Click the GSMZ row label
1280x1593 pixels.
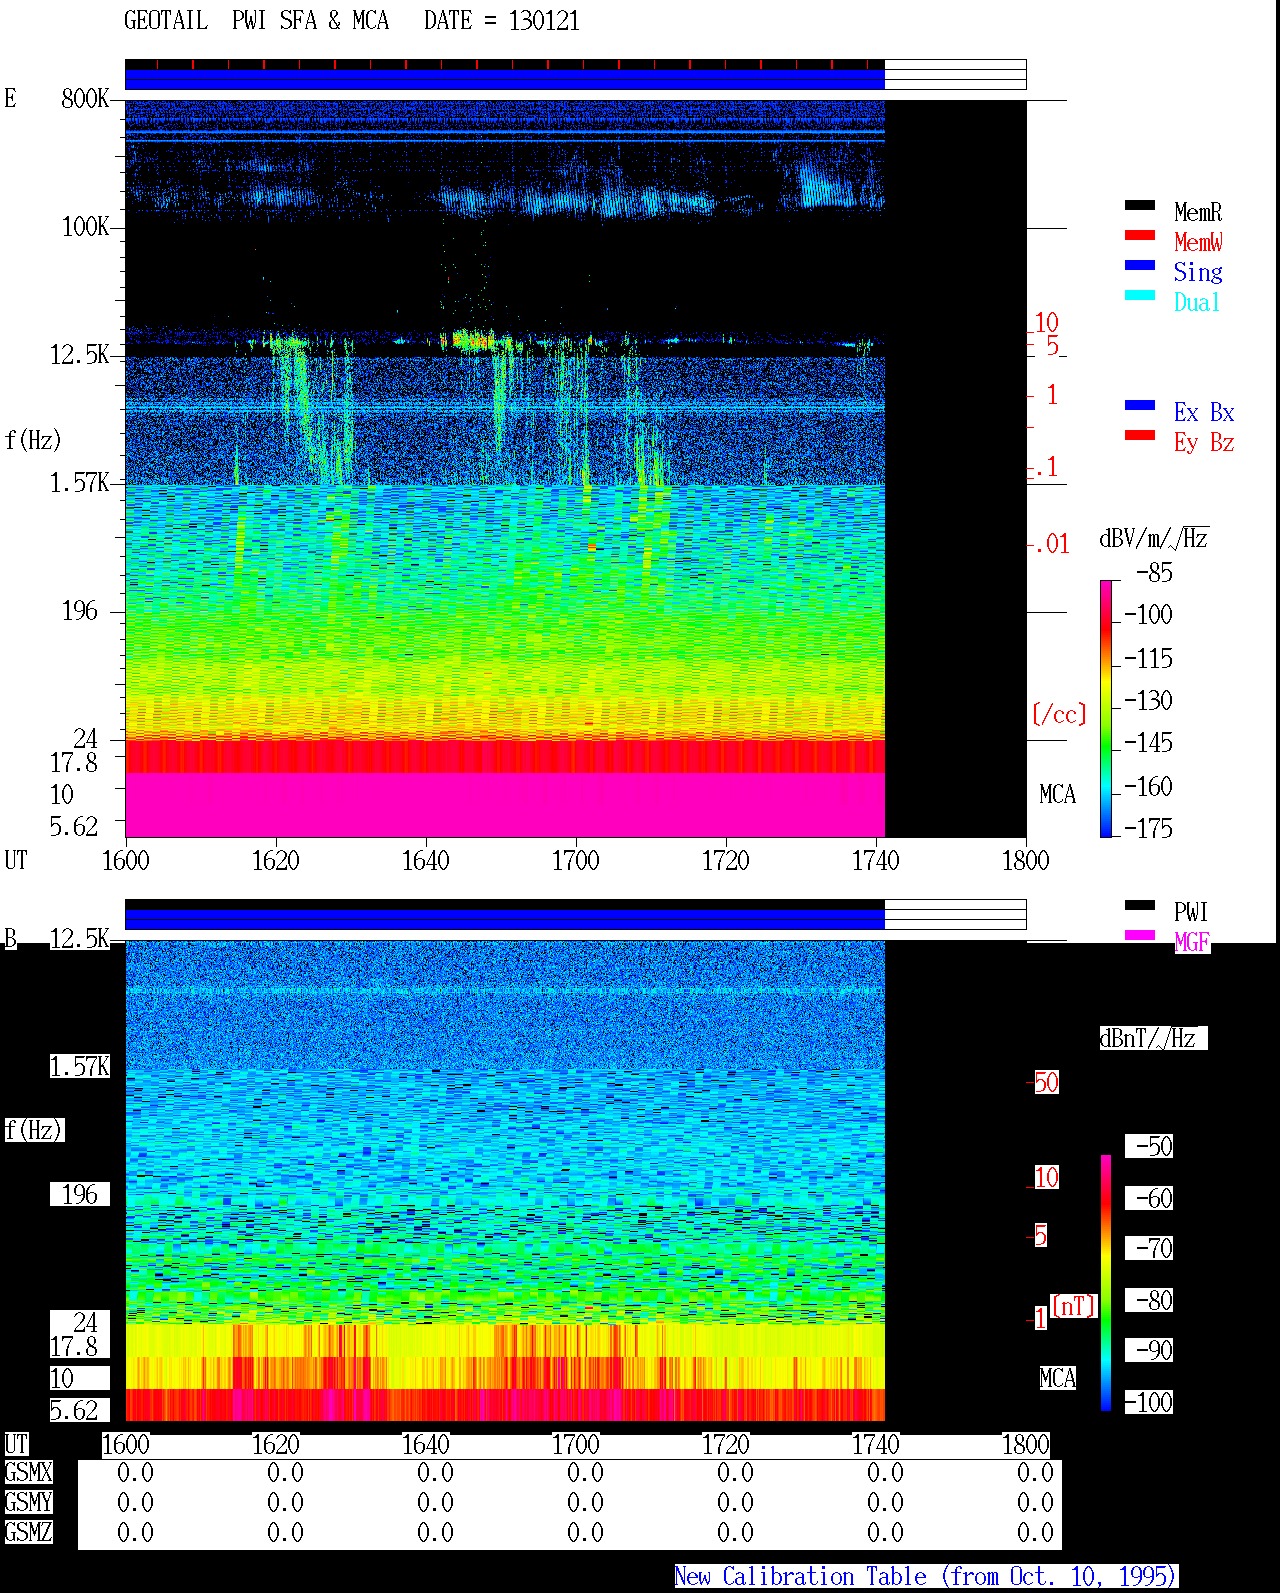point(28,1532)
